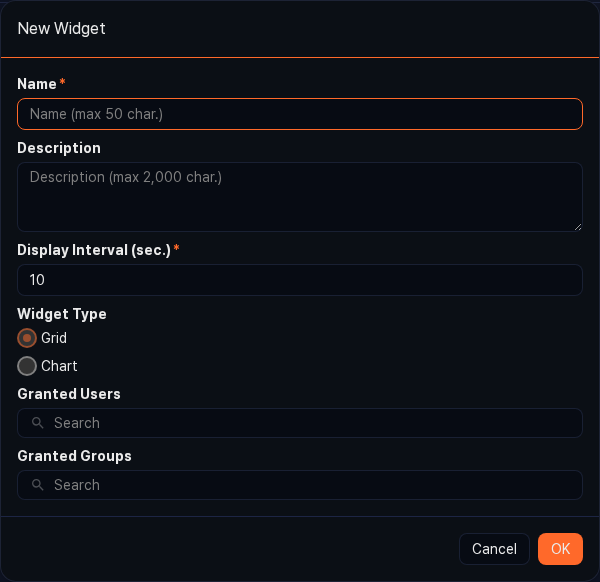Open the Granted Users search box
This screenshot has height=582, width=600.
point(310,423)
